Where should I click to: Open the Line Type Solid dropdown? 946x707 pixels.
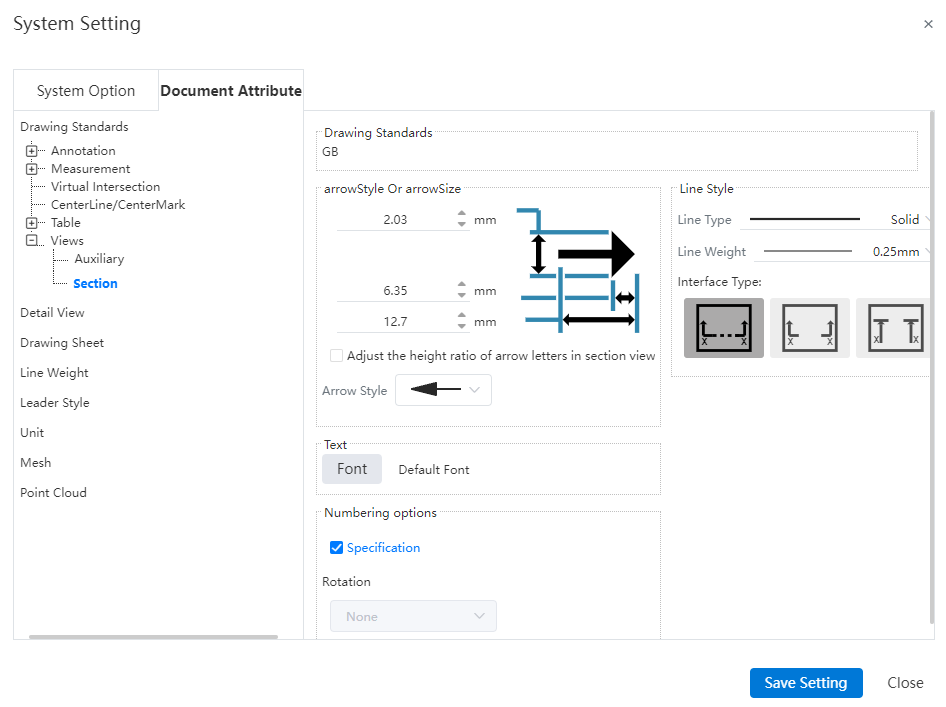(836, 220)
